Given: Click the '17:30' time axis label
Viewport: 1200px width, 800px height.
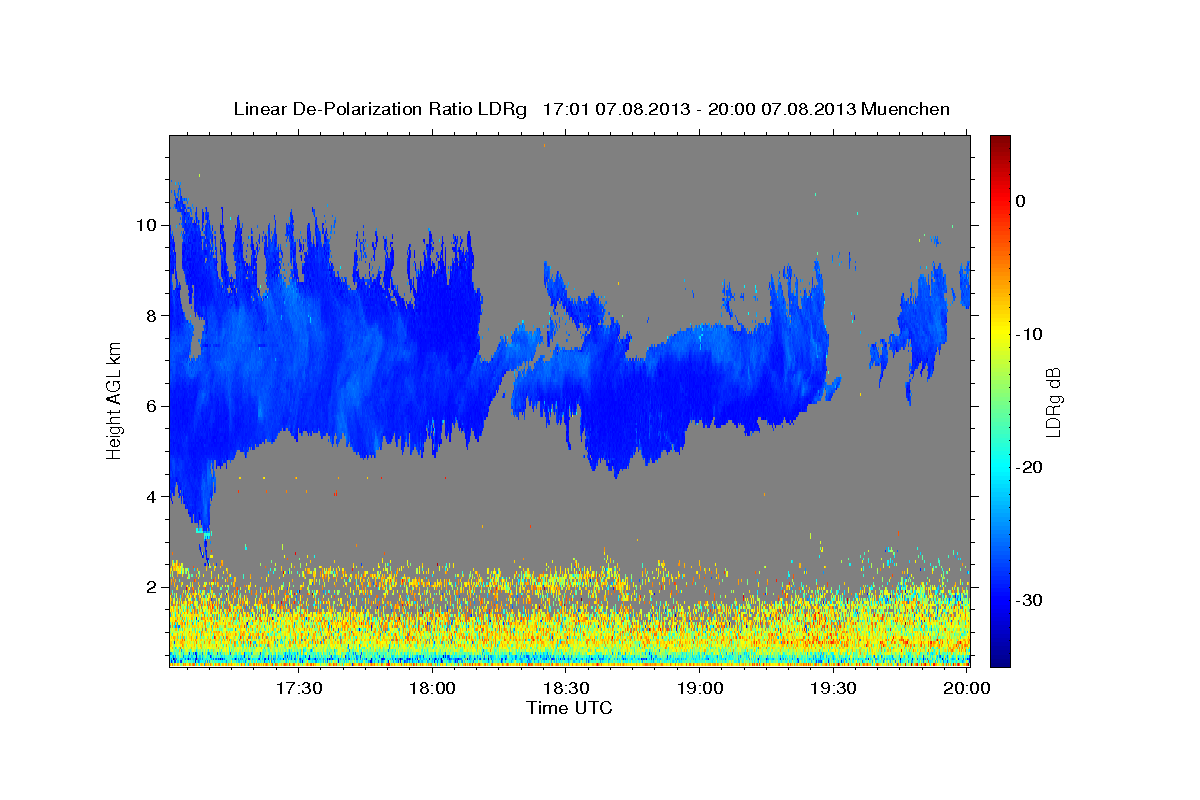Looking at the screenshot, I should pyautogui.click(x=299, y=688).
